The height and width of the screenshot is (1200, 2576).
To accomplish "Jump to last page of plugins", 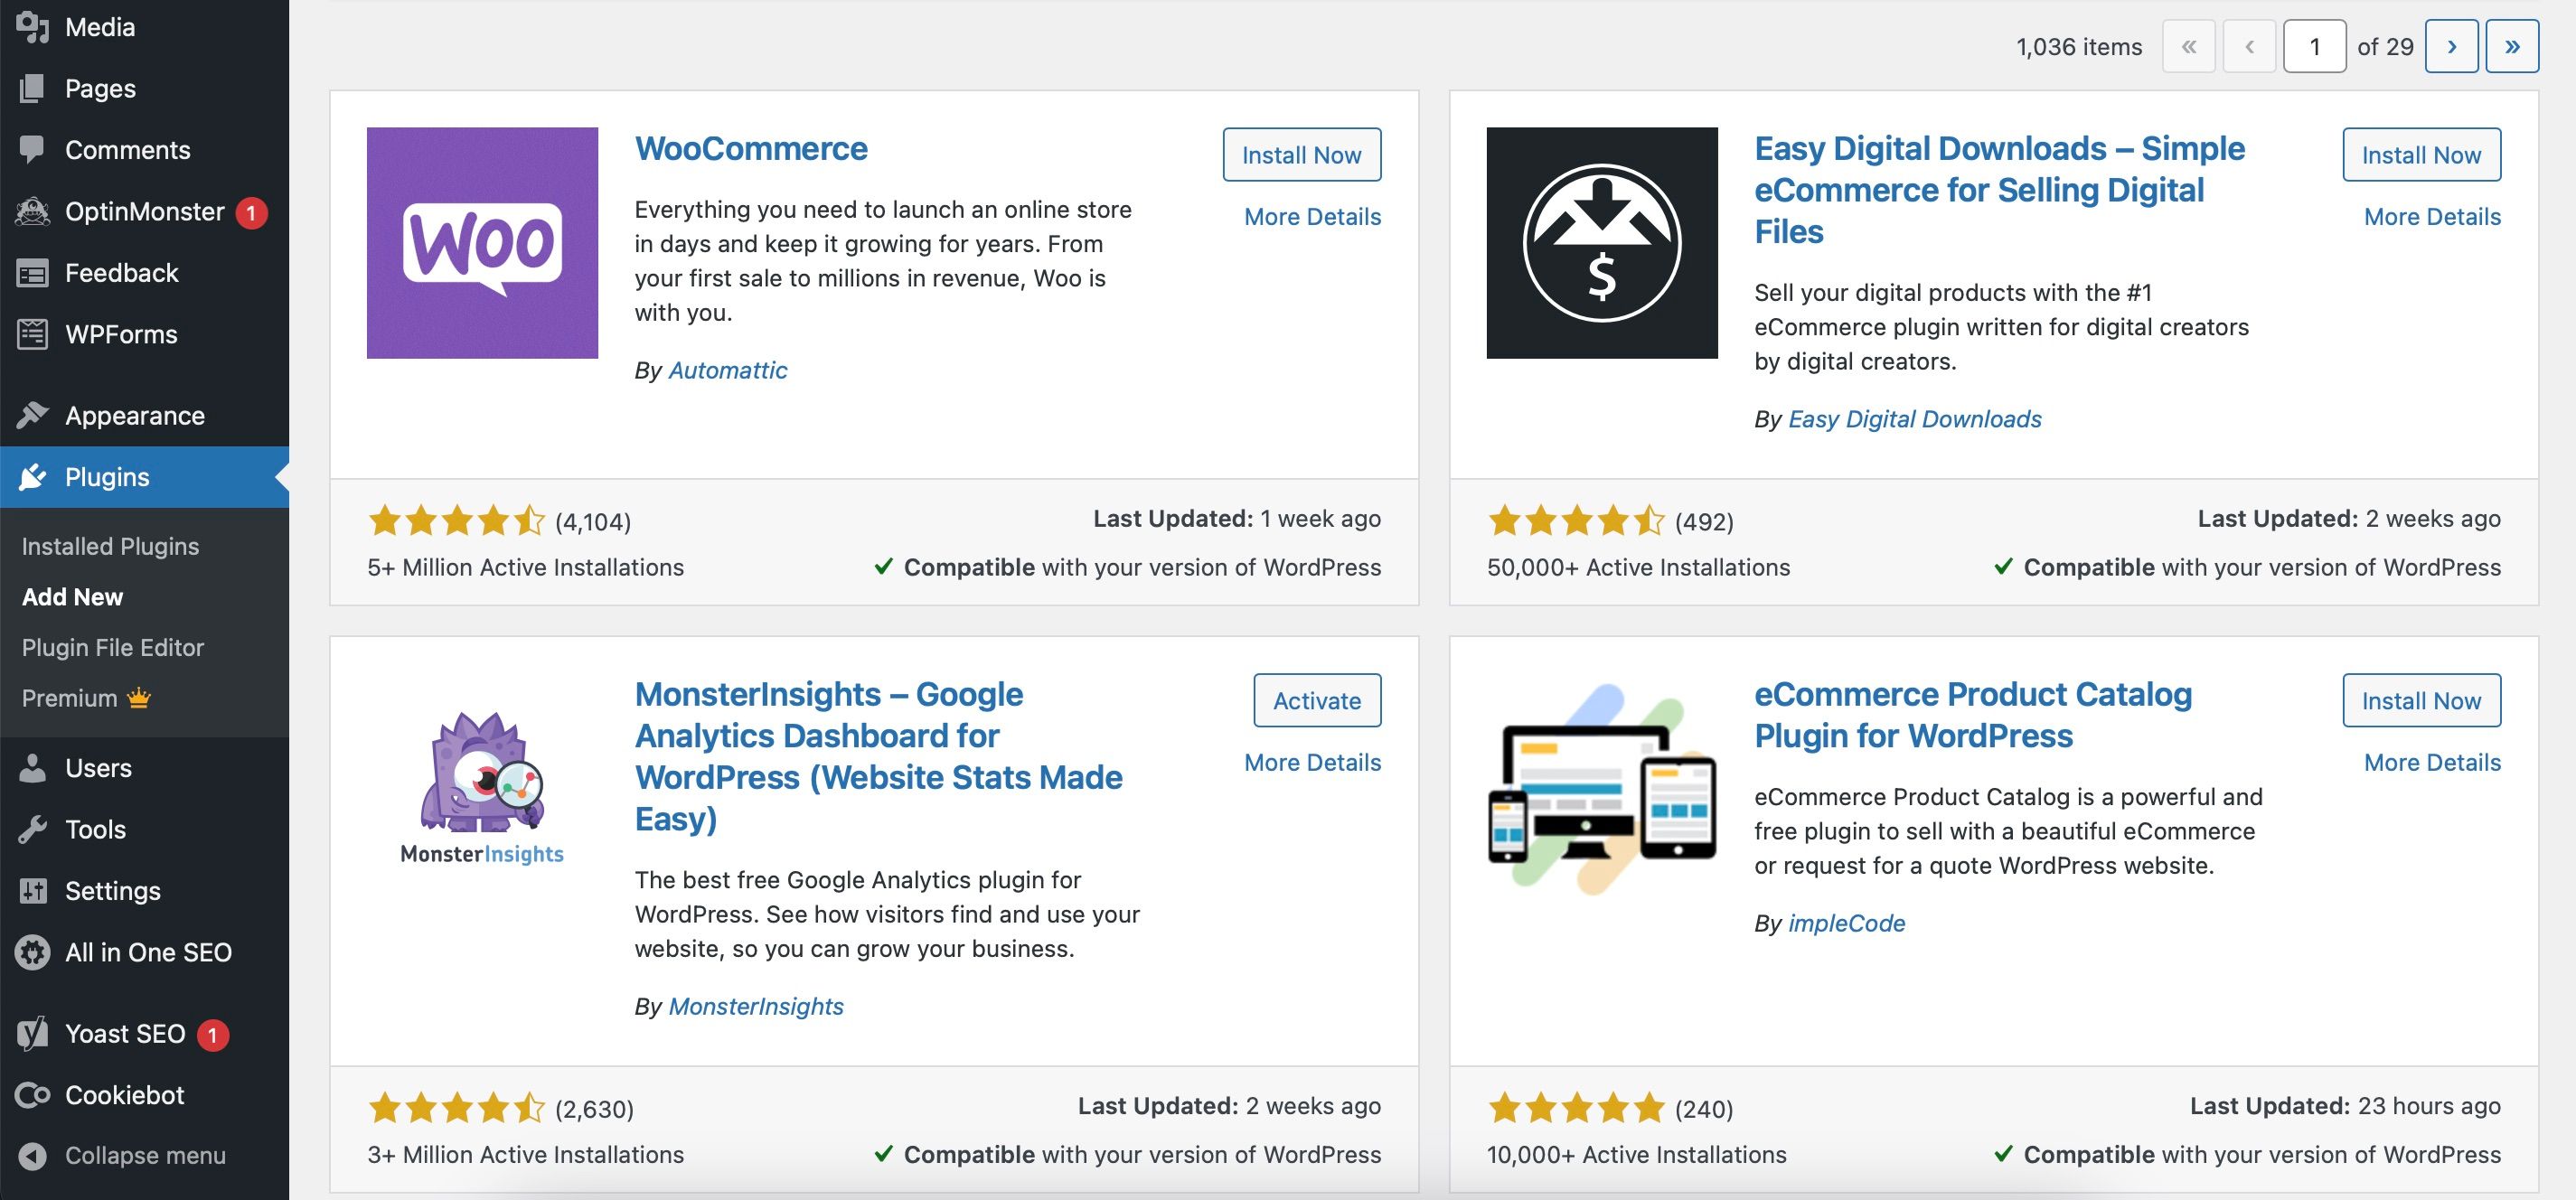I will (2512, 46).
